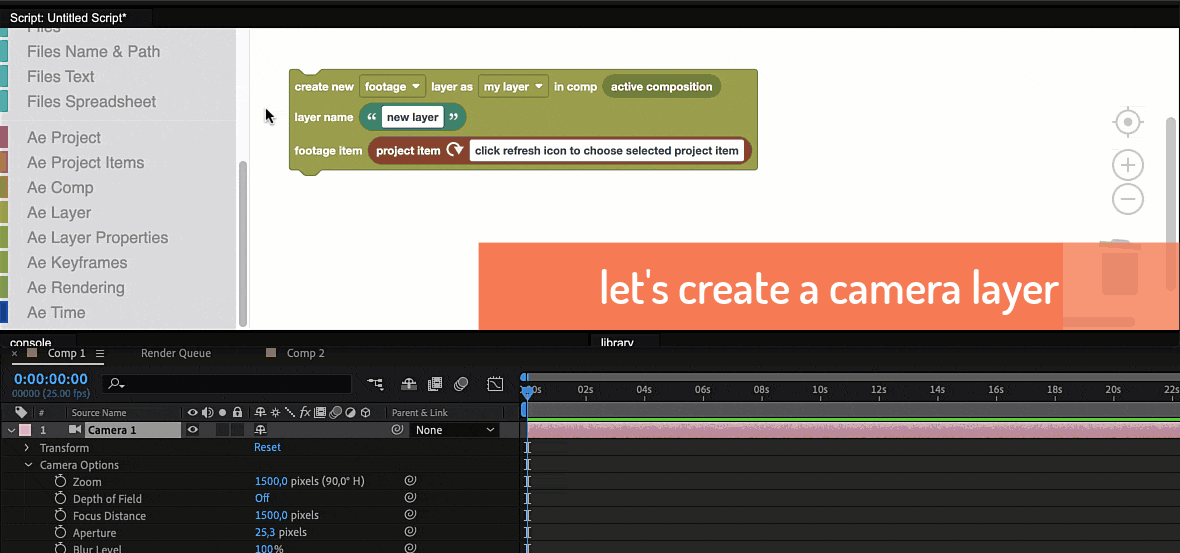
Task: Click the shy layers hide icon in timeline toolbar
Action: [x=409, y=384]
